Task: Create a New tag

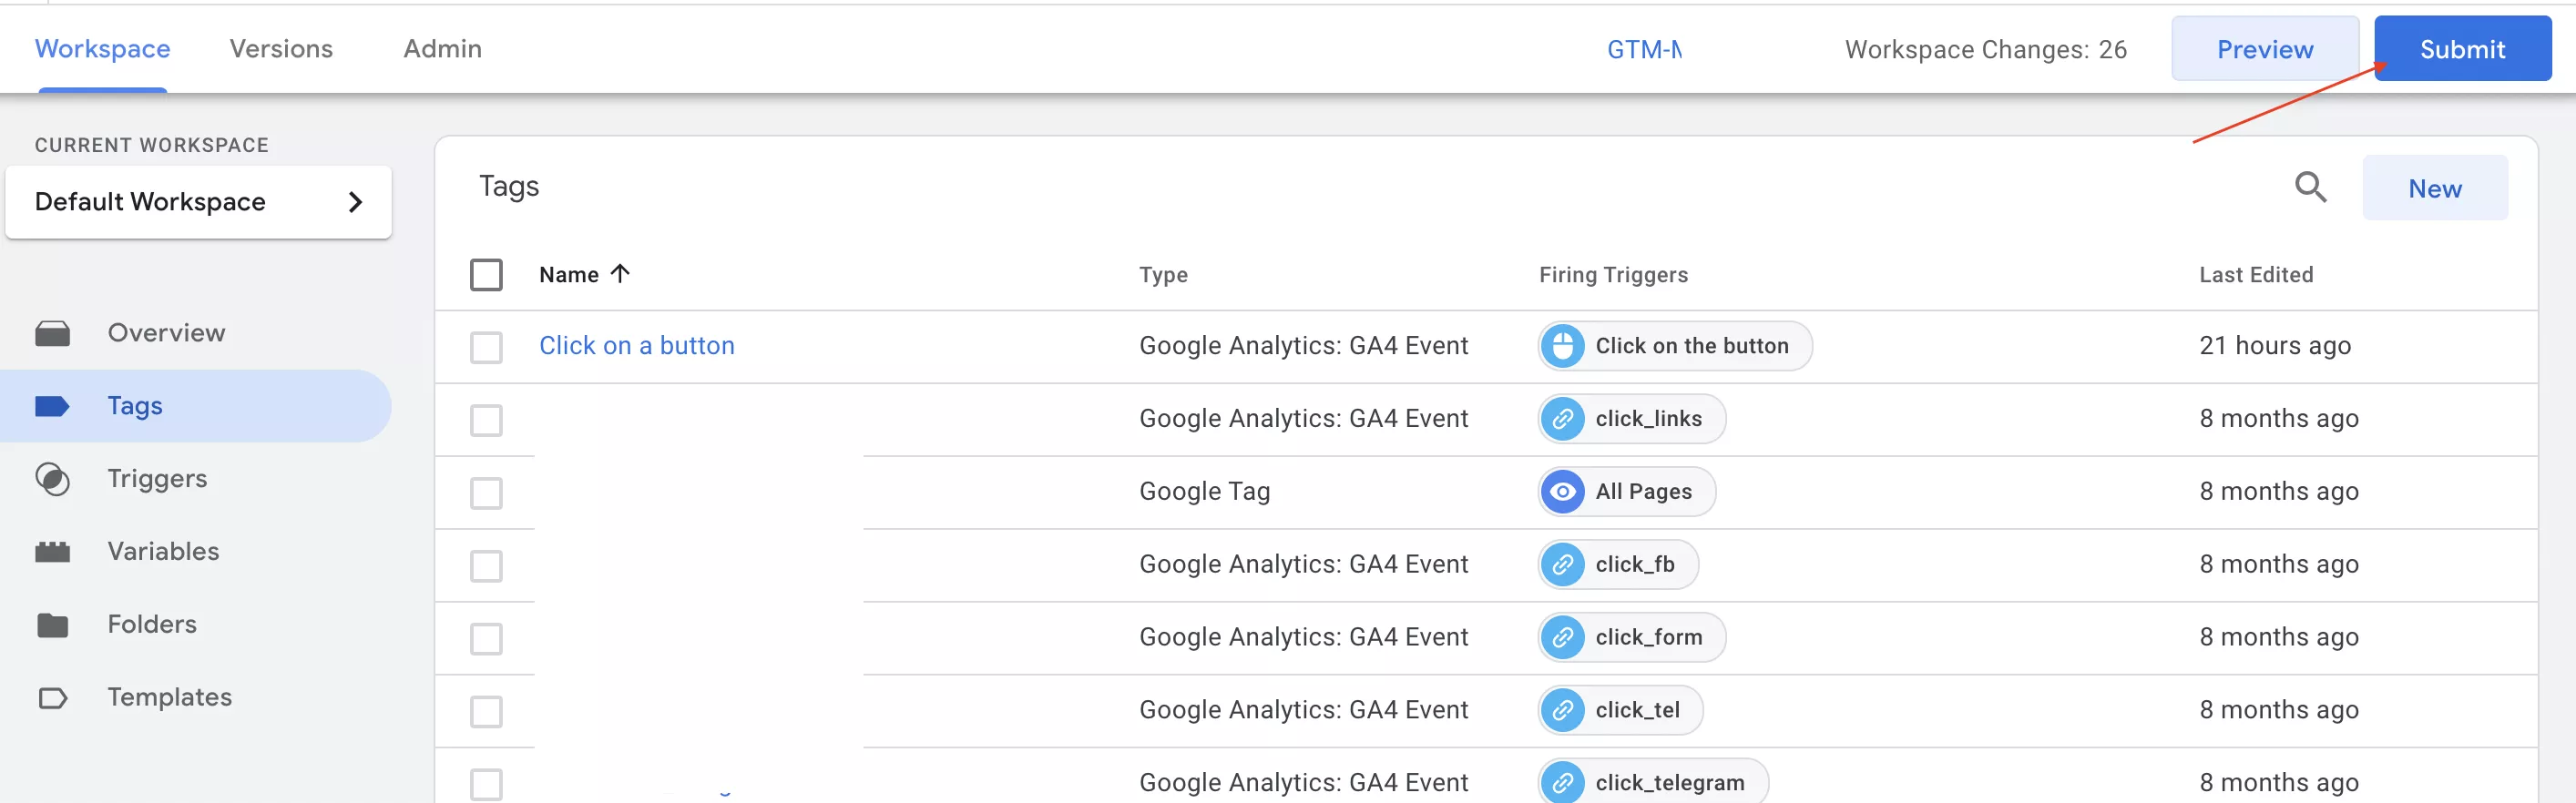Action: (2434, 188)
